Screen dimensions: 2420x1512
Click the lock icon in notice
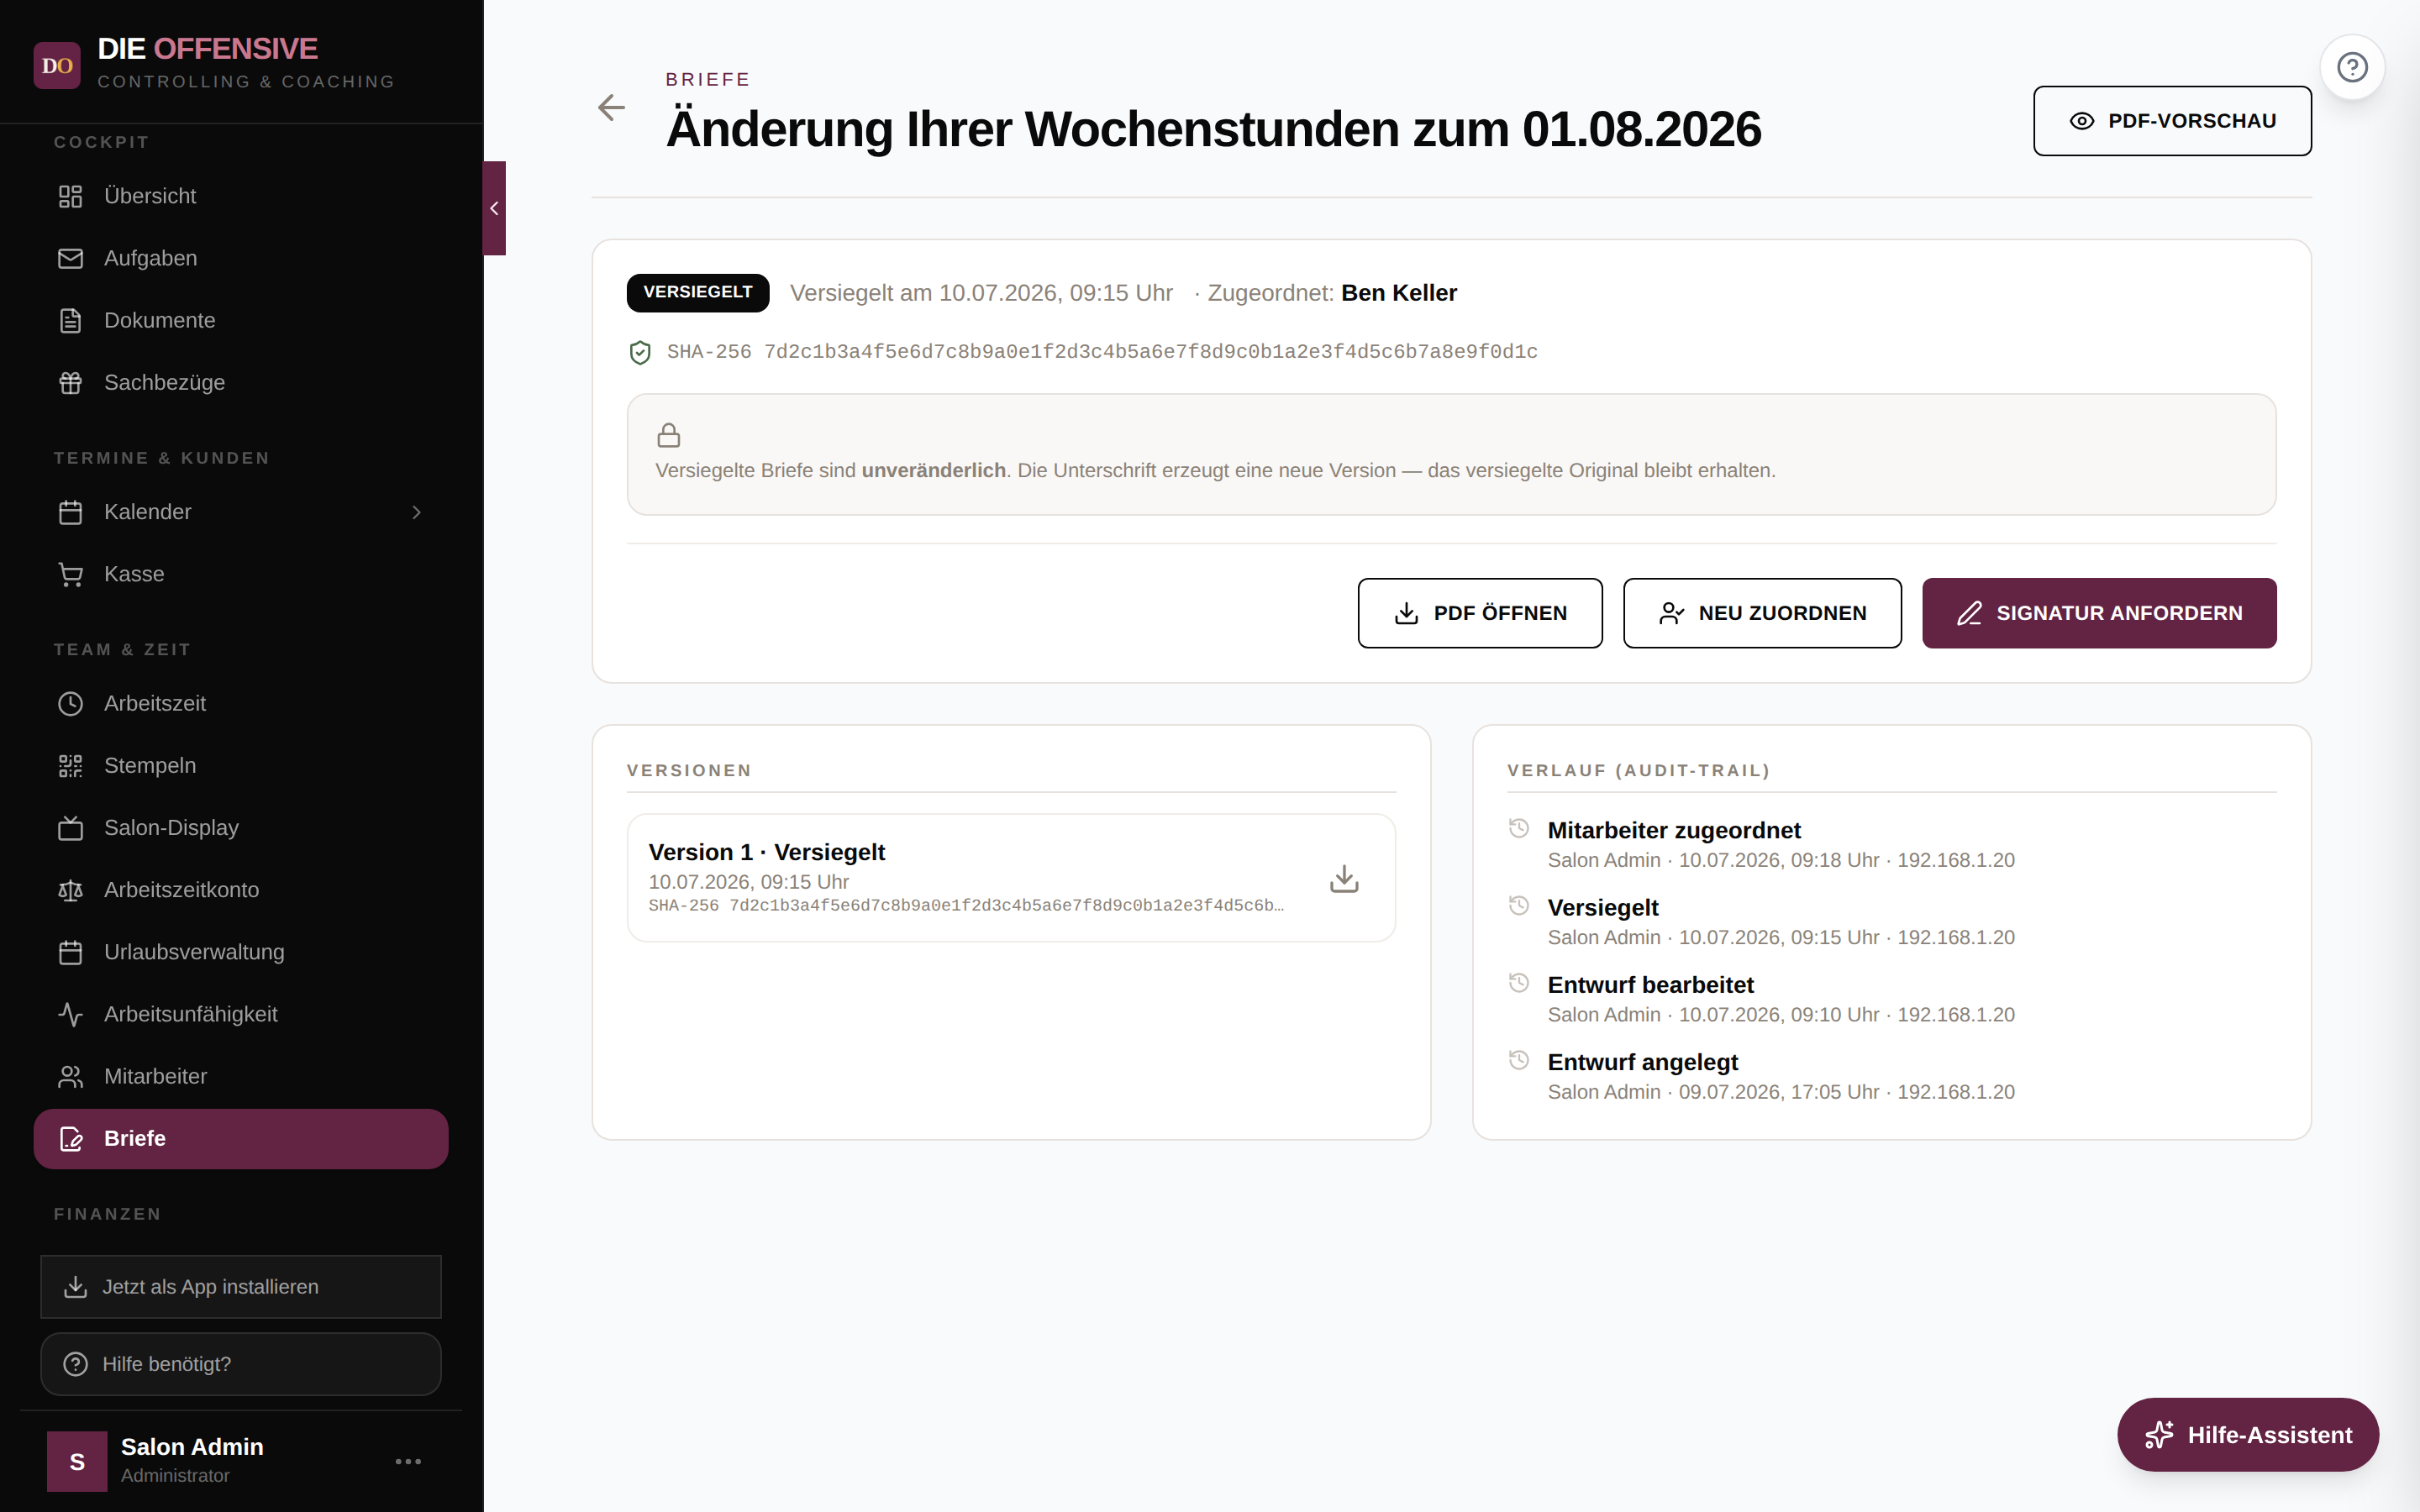pos(669,435)
